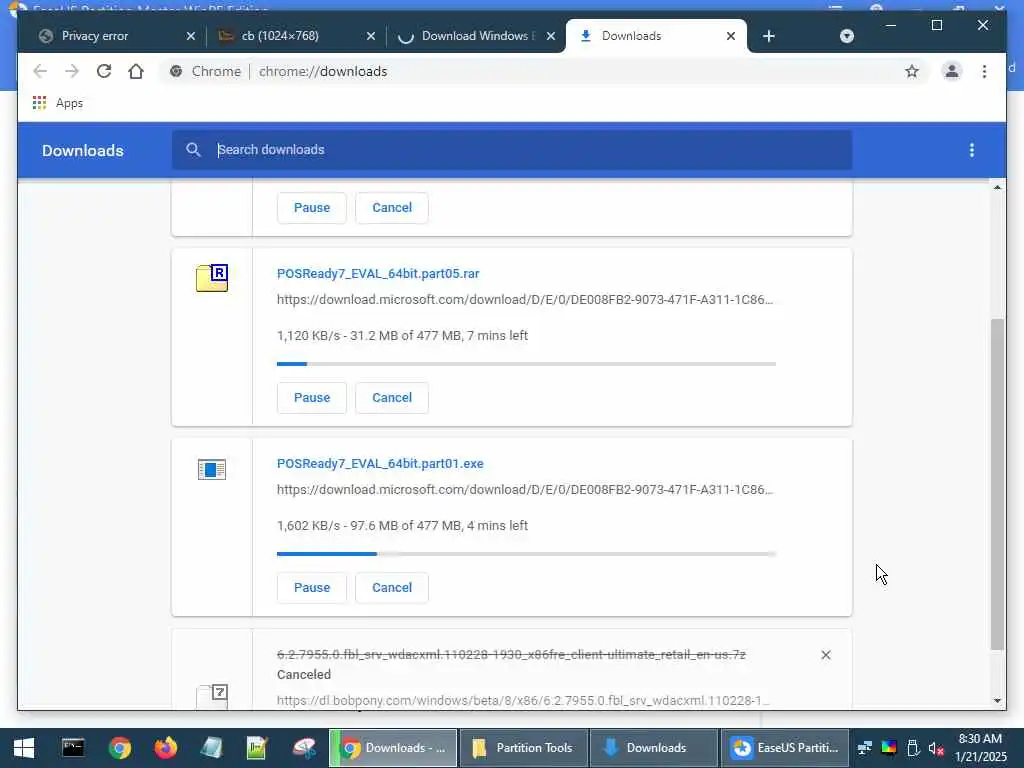1024x768 pixels.
Task: Close the Download Windows tab
Action: [x=551, y=36]
